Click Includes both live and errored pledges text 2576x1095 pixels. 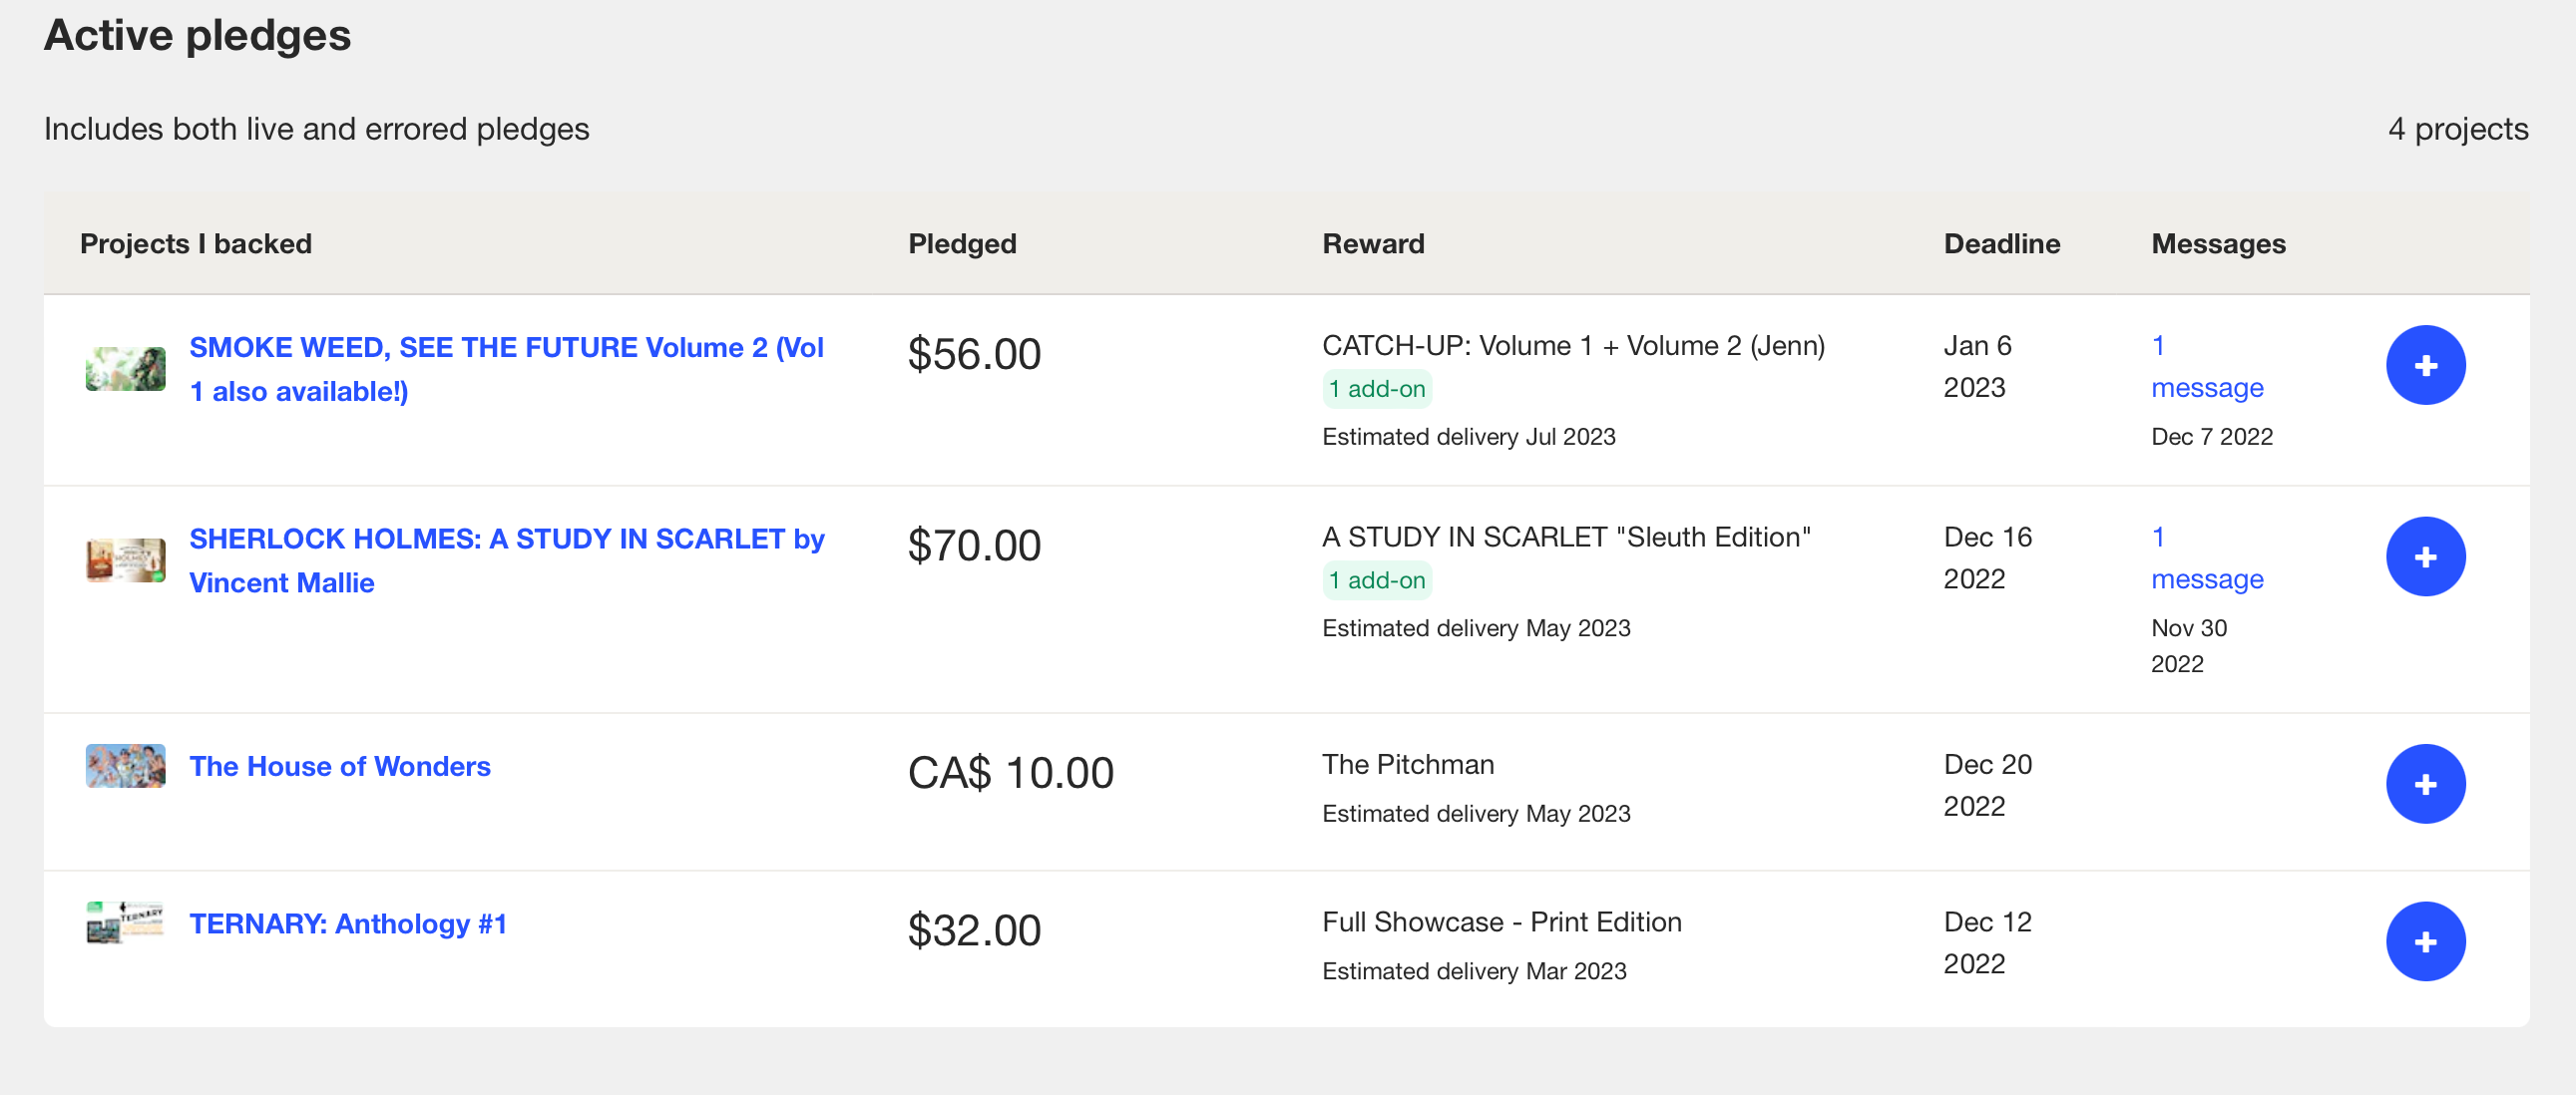(316, 129)
